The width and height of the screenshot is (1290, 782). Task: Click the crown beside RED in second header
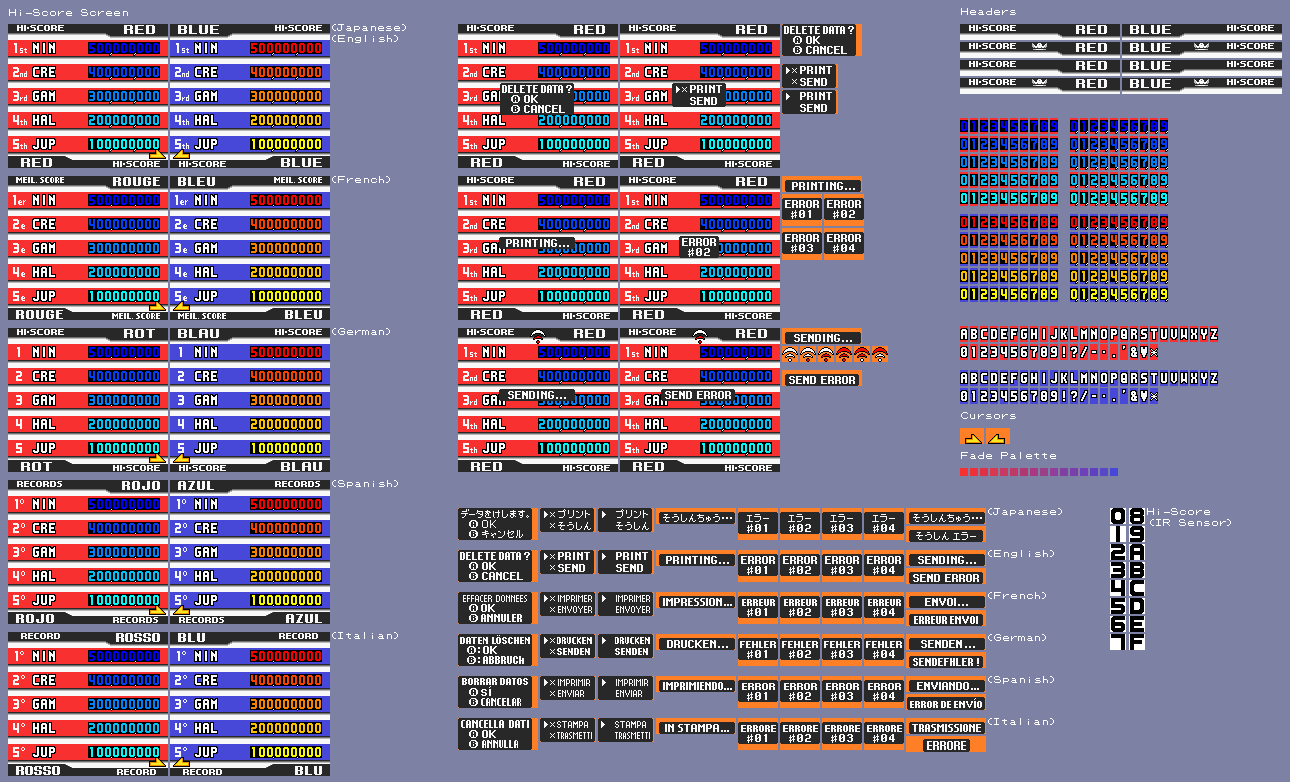1041,47
